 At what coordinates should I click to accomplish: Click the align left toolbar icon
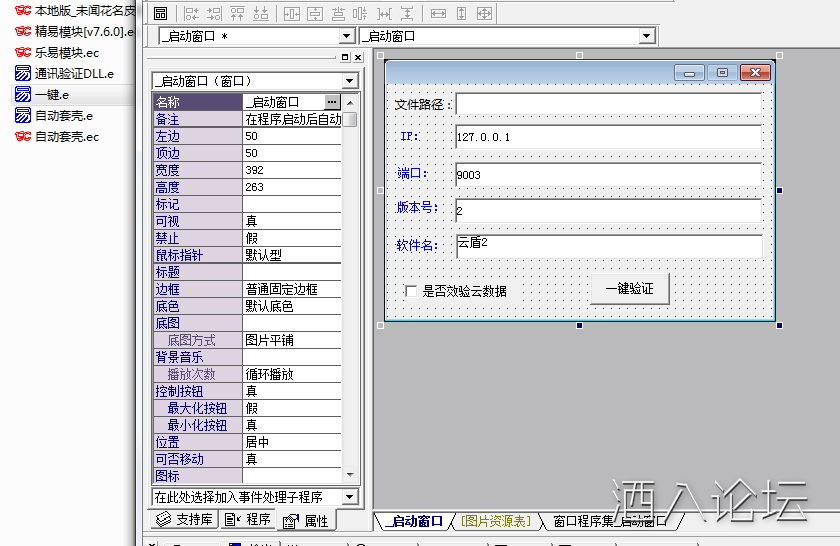(x=190, y=14)
